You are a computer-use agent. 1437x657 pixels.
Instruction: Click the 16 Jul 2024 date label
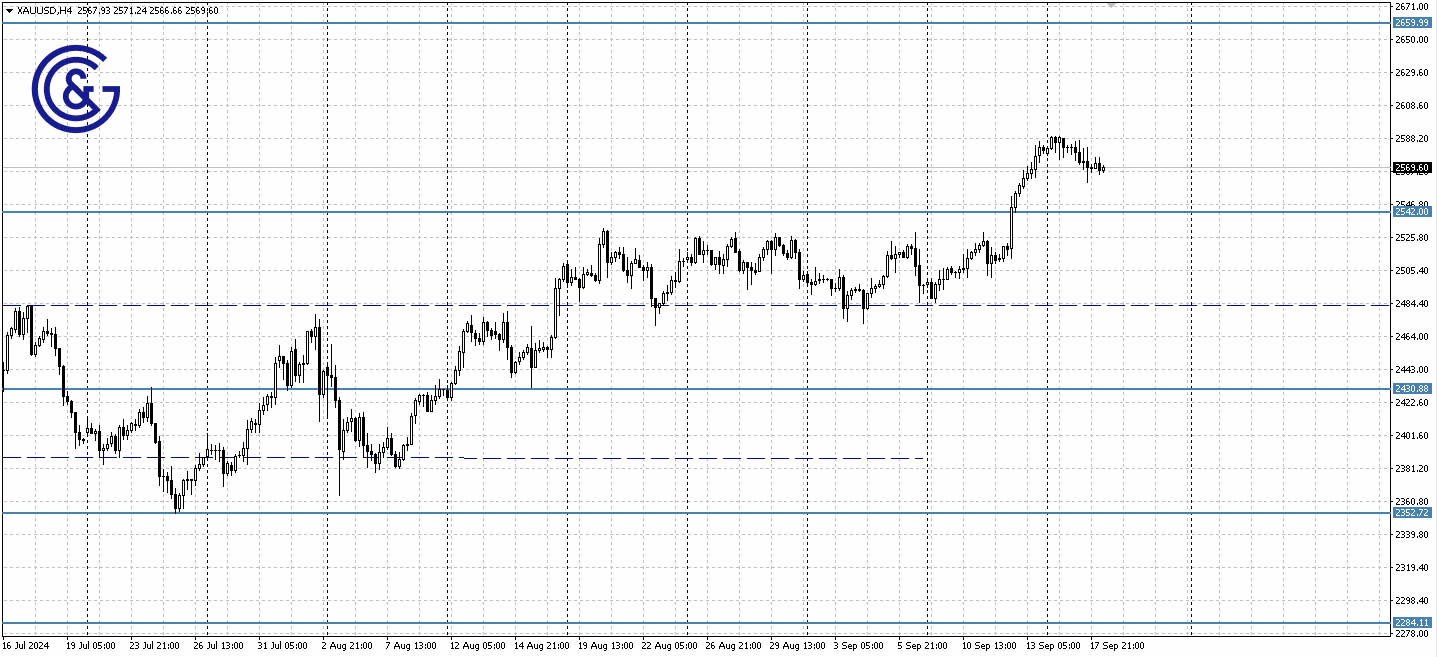pyautogui.click(x=27, y=646)
